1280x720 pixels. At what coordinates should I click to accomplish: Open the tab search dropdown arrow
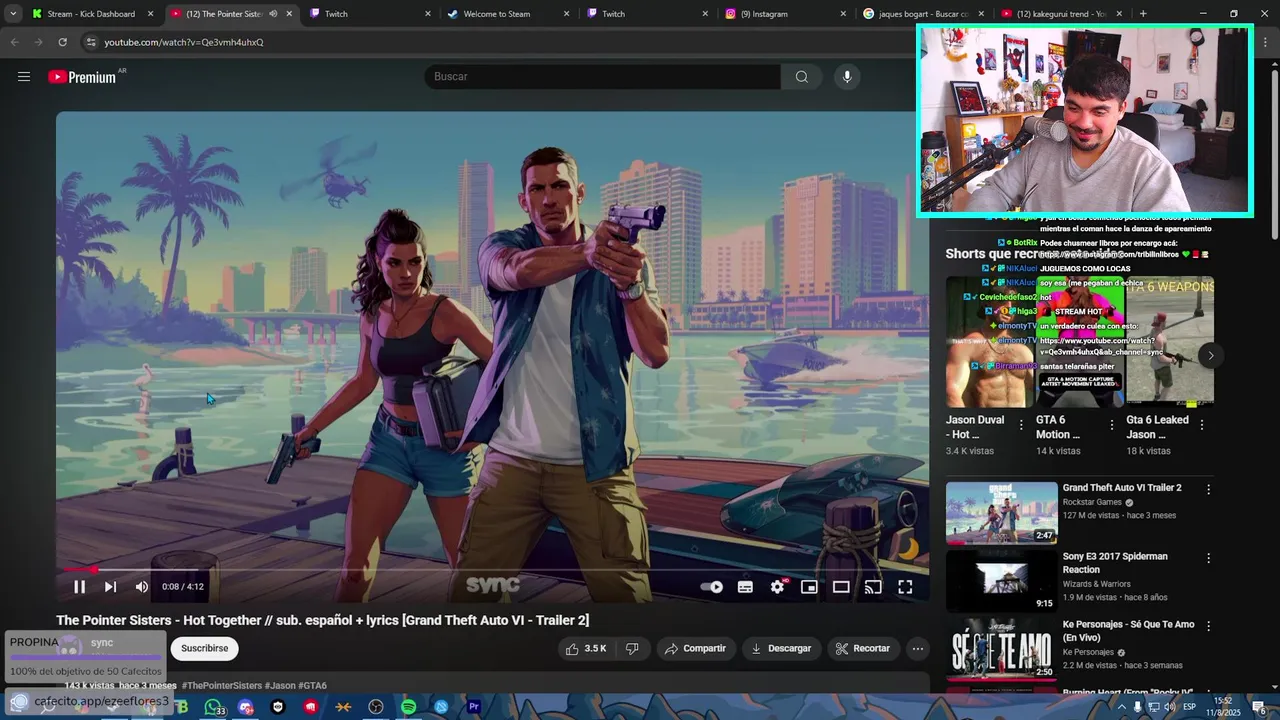click(x=12, y=14)
